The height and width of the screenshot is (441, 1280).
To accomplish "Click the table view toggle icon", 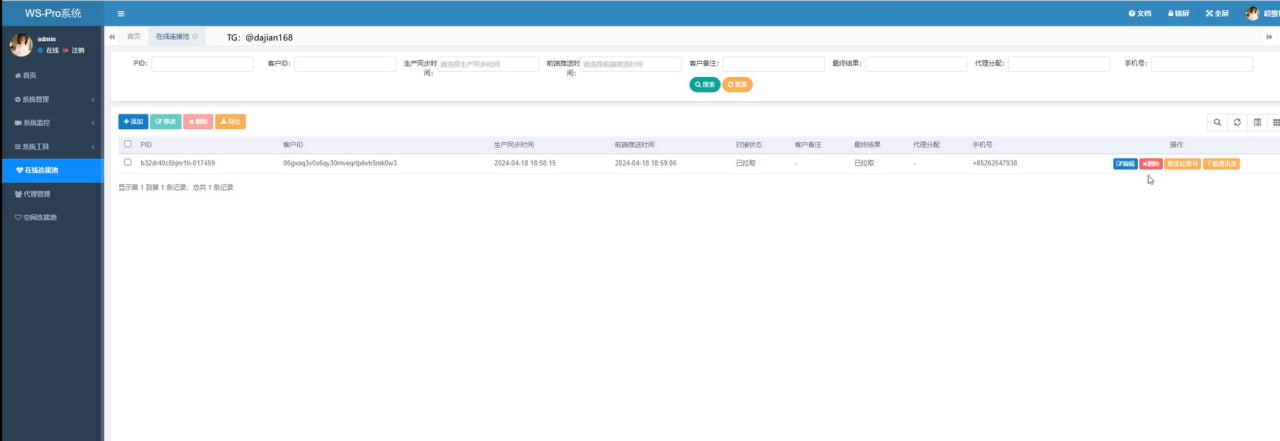I will [x=1257, y=122].
